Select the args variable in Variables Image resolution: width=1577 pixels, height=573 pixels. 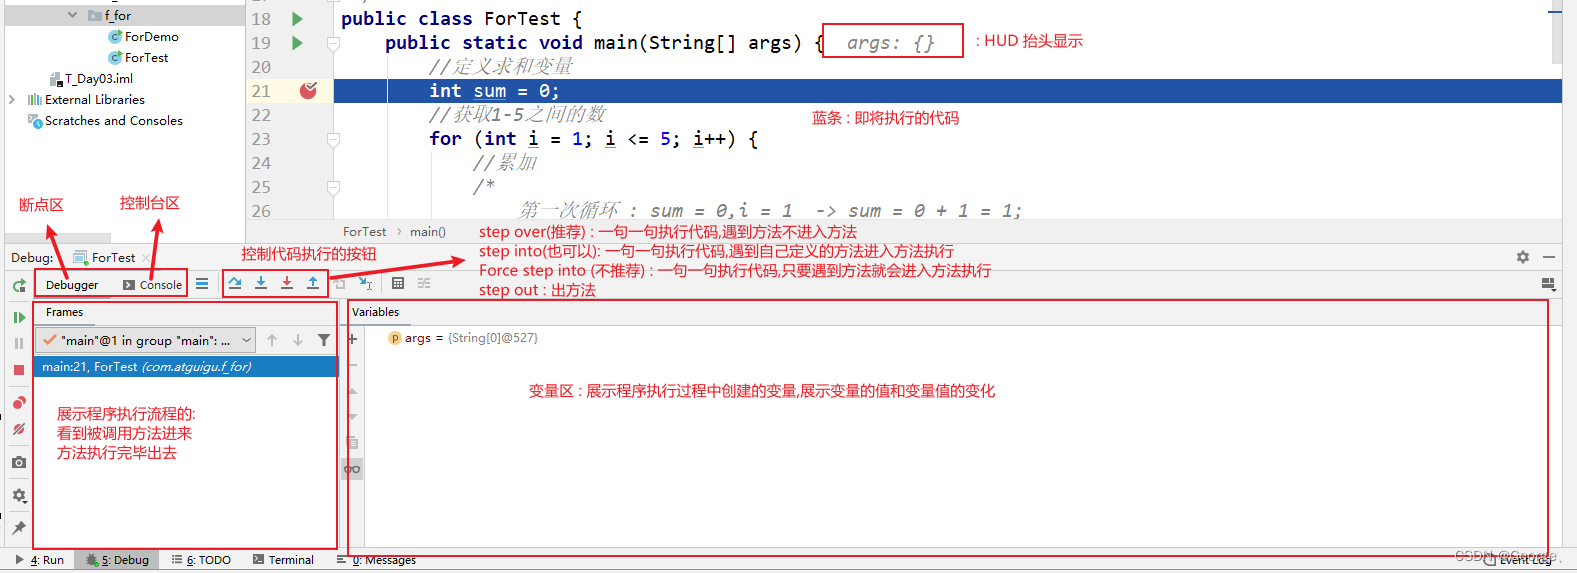[463, 338]
